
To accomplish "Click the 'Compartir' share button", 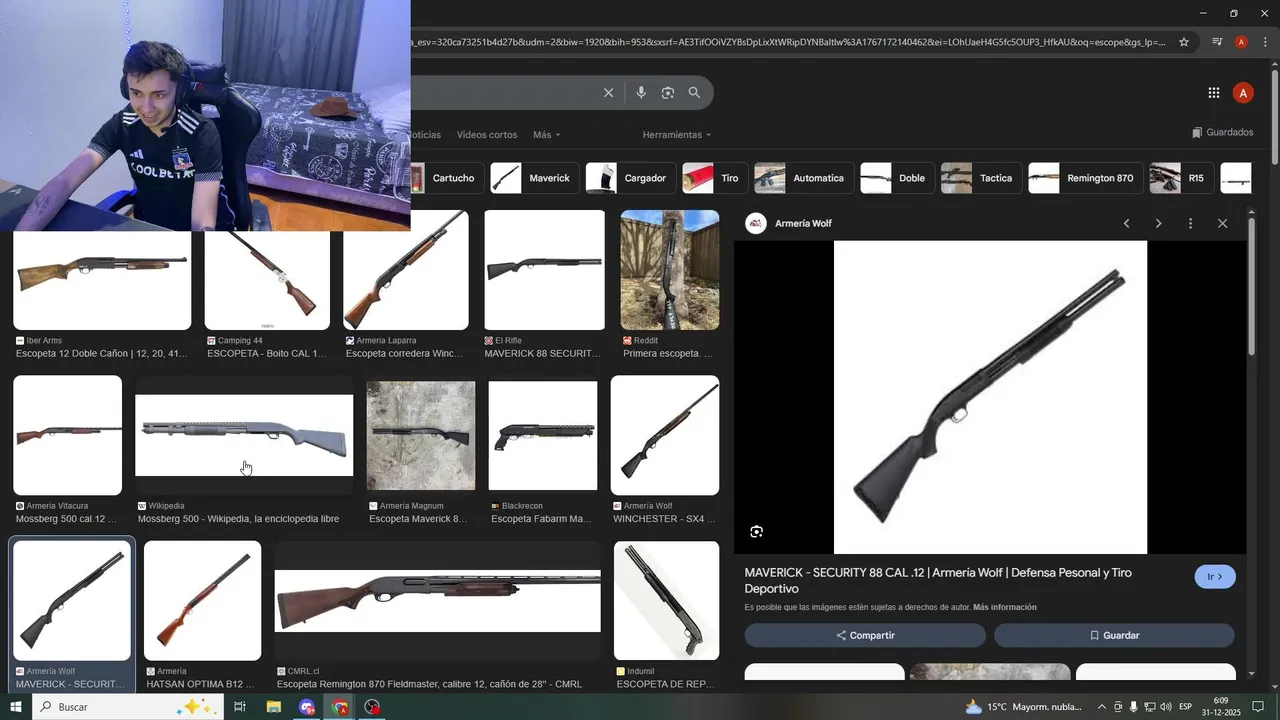I will click(x=865, y=635).
